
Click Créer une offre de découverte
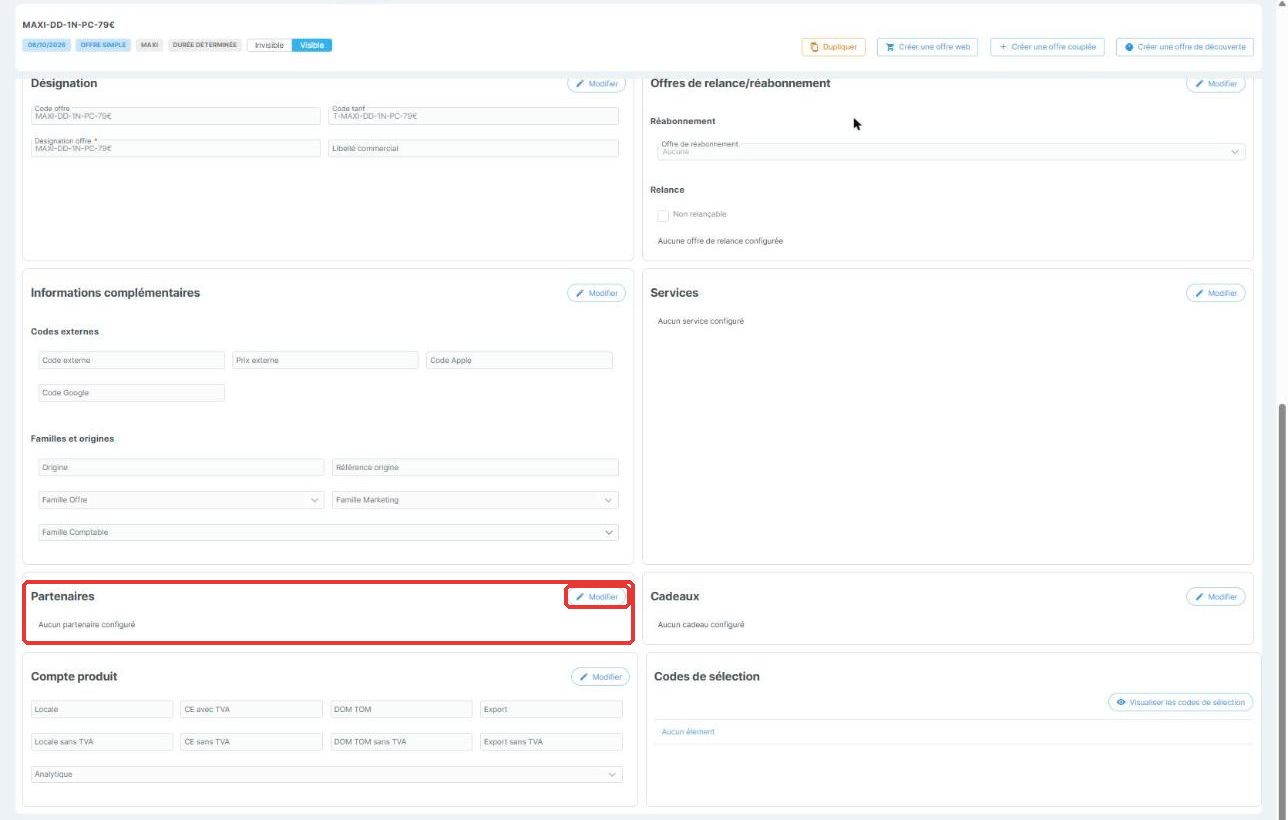pos(1185,47)
